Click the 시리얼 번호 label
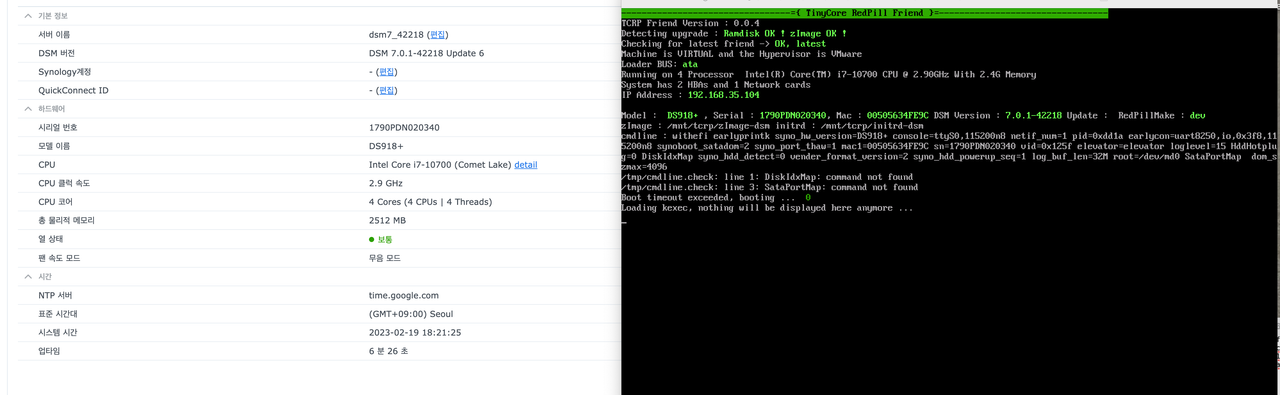The width and height of the screenshot is (1280, 395). [x=58, y=127]
